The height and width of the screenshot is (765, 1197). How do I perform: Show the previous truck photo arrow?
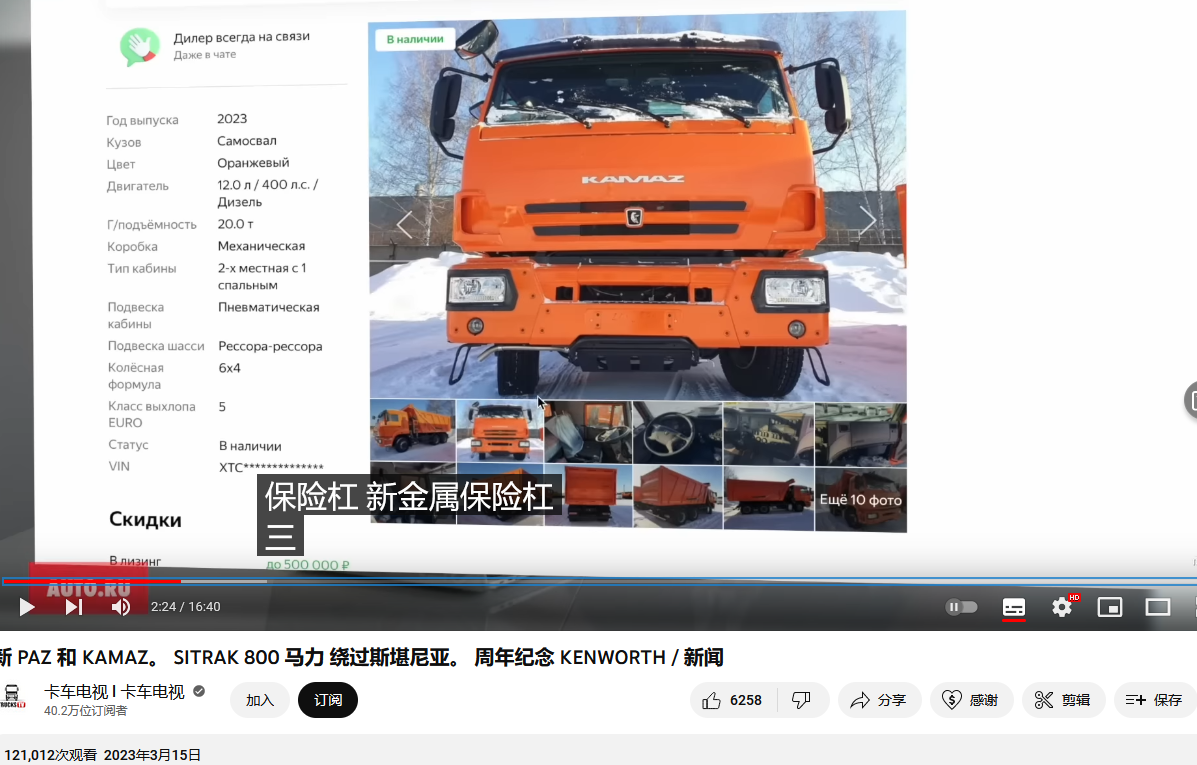coord(405,224)
